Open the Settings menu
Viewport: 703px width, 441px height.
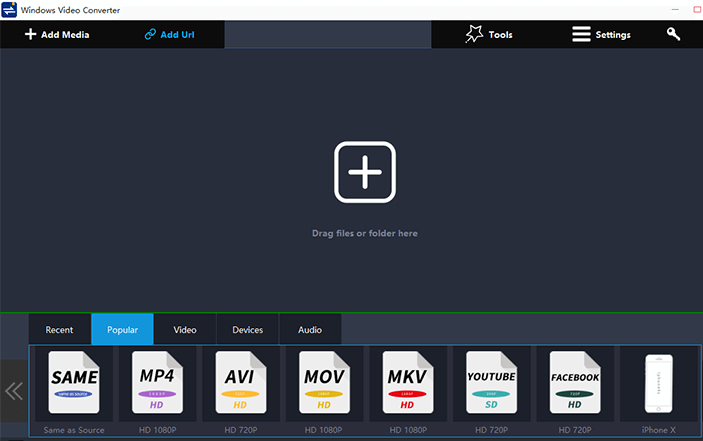tap(601, 34)
